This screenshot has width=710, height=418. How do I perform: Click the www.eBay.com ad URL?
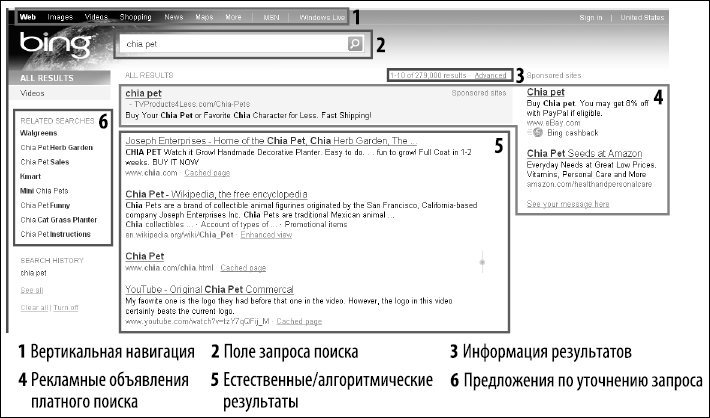pos(553,123)
